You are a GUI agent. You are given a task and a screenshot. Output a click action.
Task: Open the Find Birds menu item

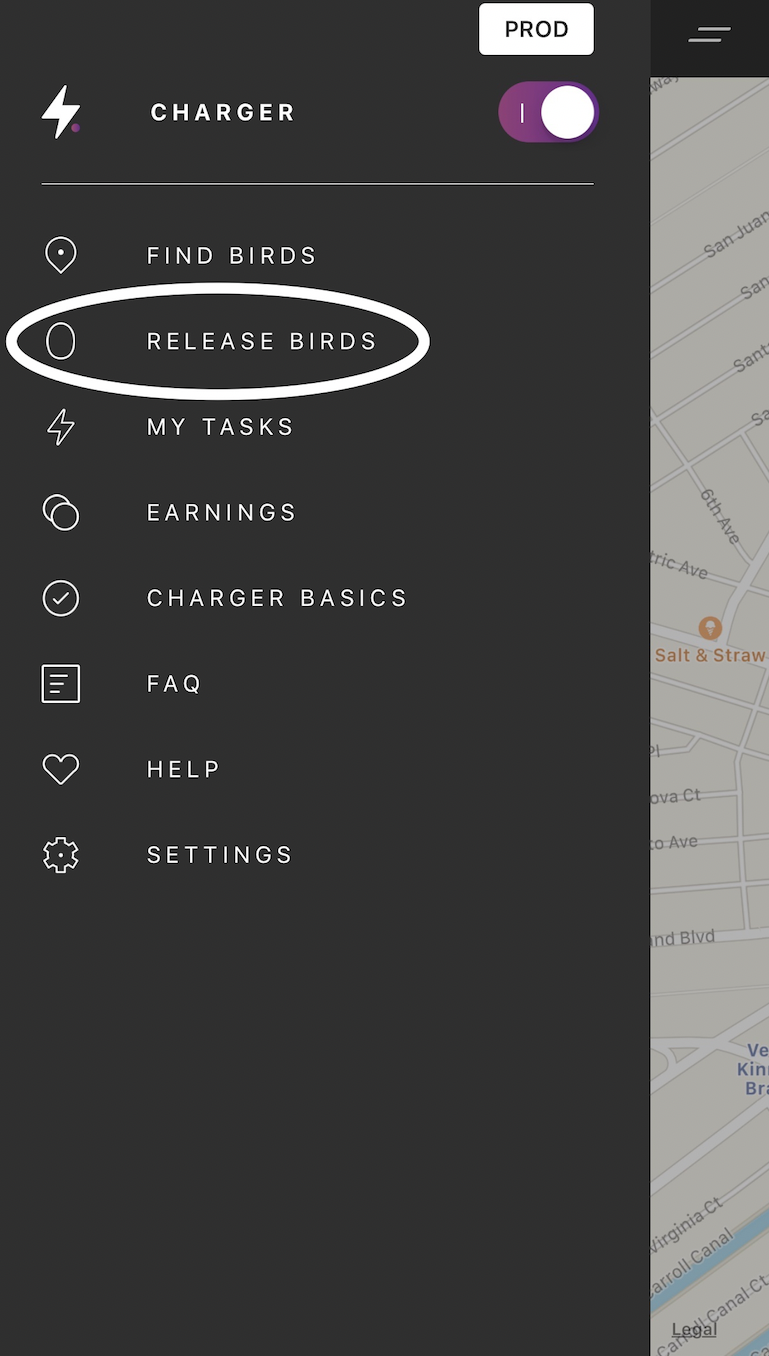[x=232, y=256]
